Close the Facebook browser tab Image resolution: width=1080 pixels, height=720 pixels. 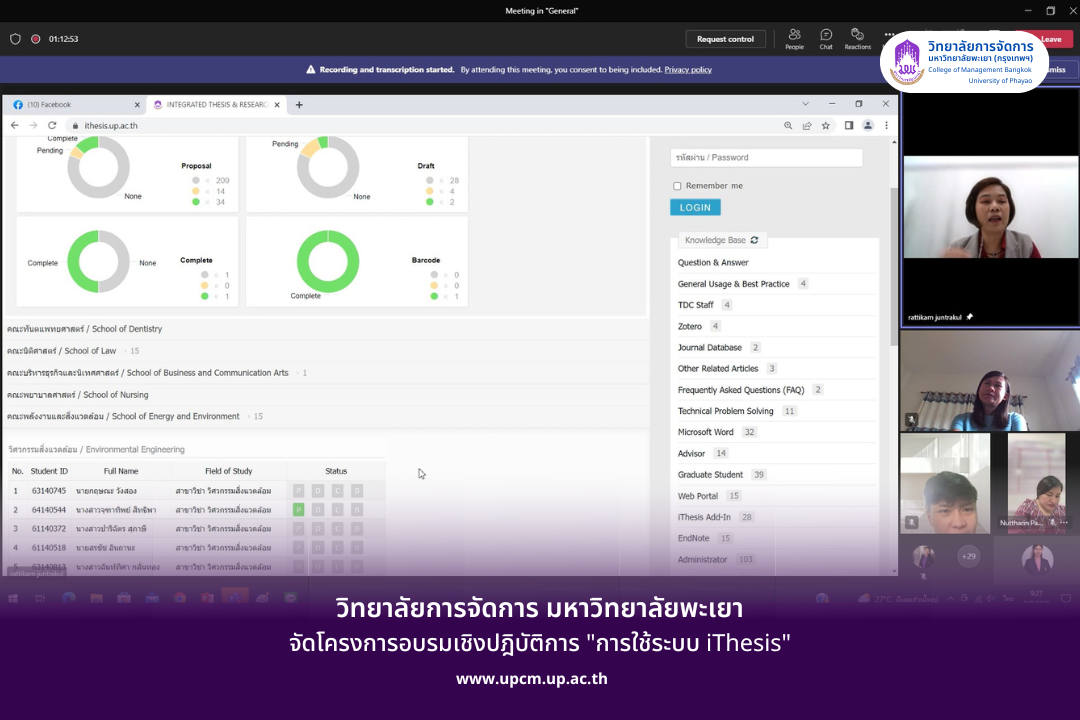(137, 105)
